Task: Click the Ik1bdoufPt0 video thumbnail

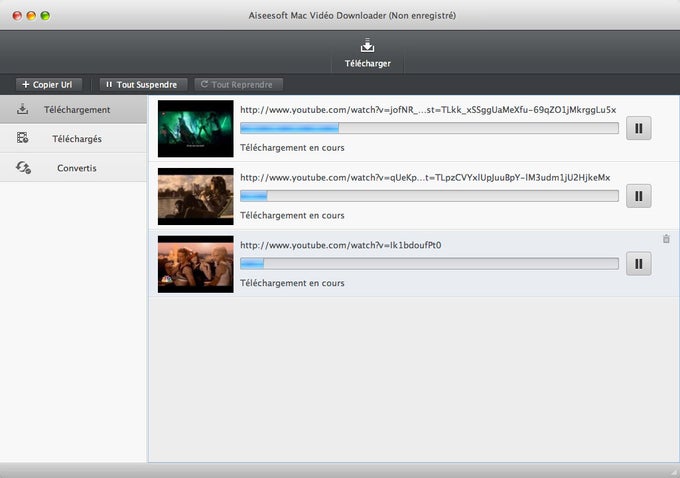Action: [196, 264]
